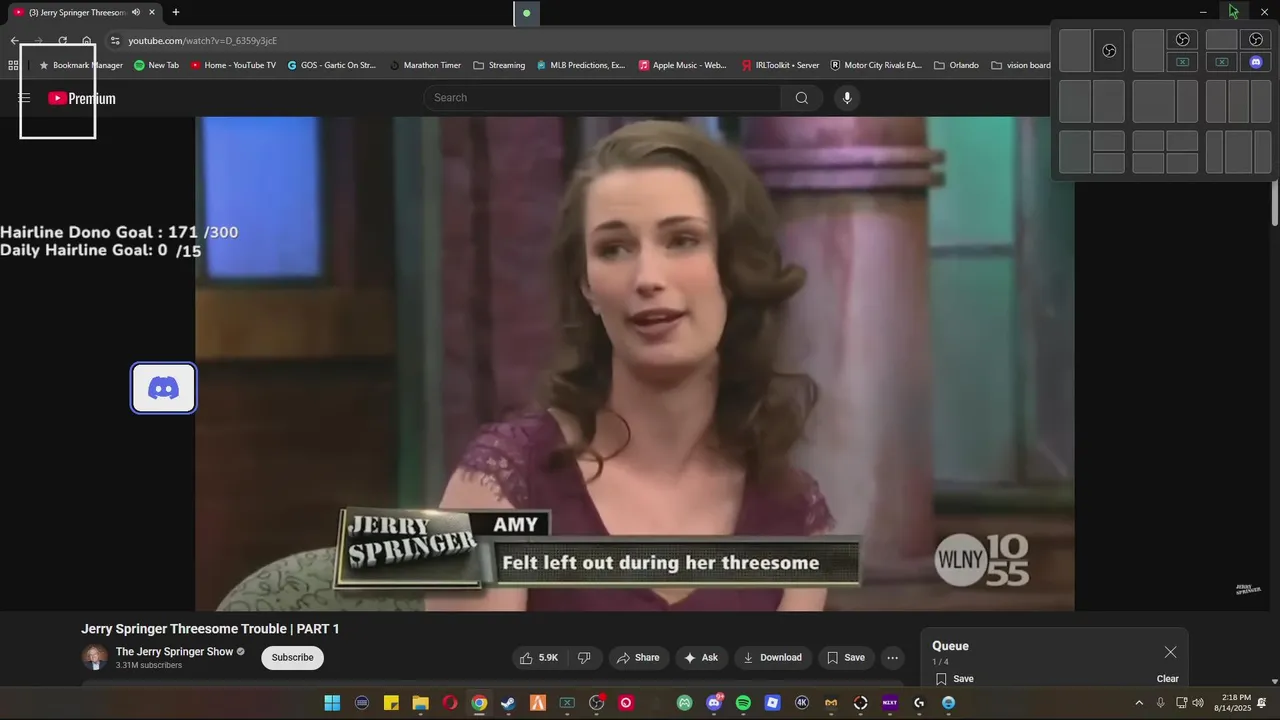The height and width of the screenshot is (720, 1280).
Task: Open the Windows notification center bell
Action: click(x=1263, y=703)
